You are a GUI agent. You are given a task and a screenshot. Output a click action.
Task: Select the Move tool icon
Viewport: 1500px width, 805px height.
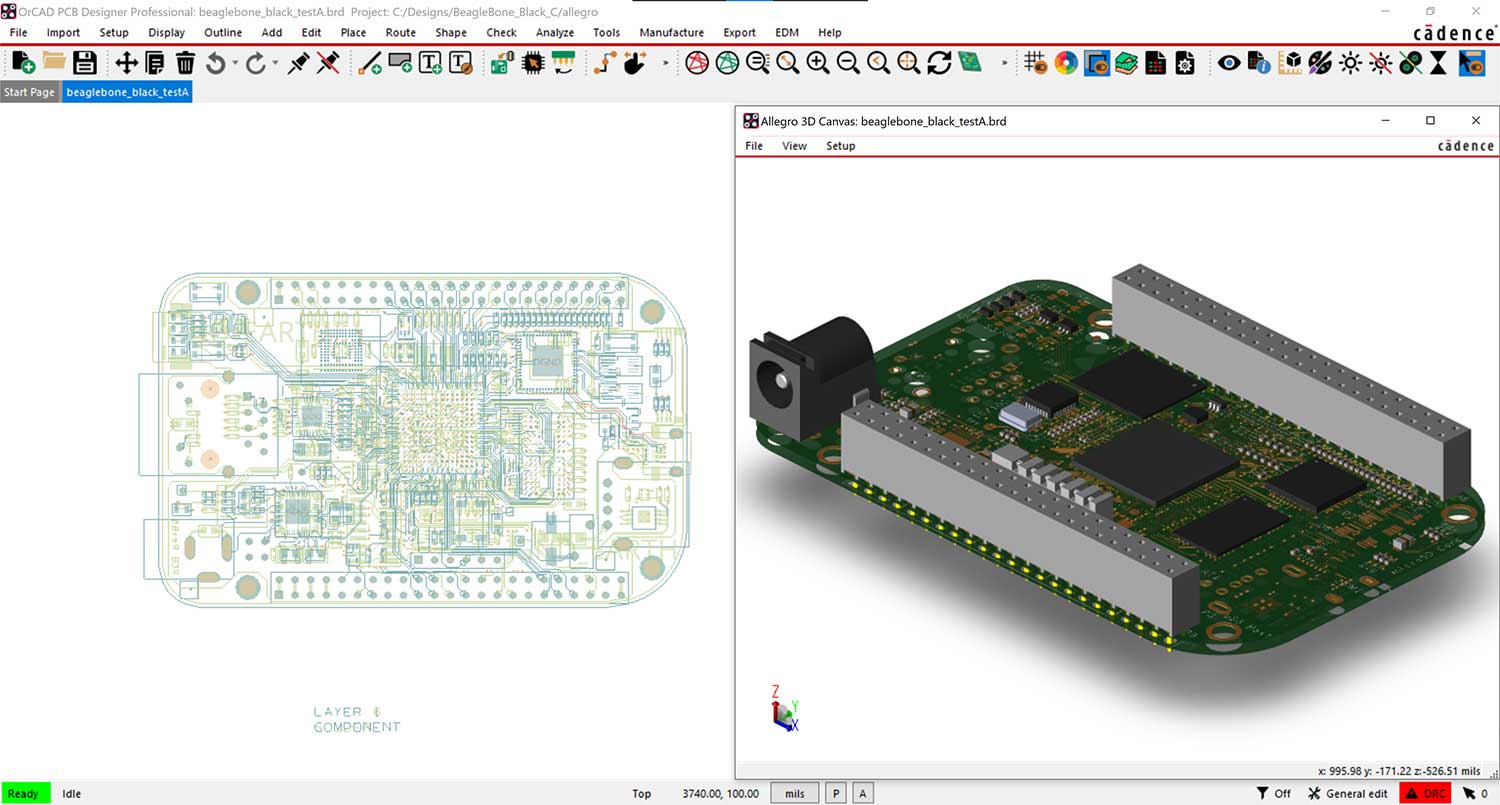click(126, 63)
